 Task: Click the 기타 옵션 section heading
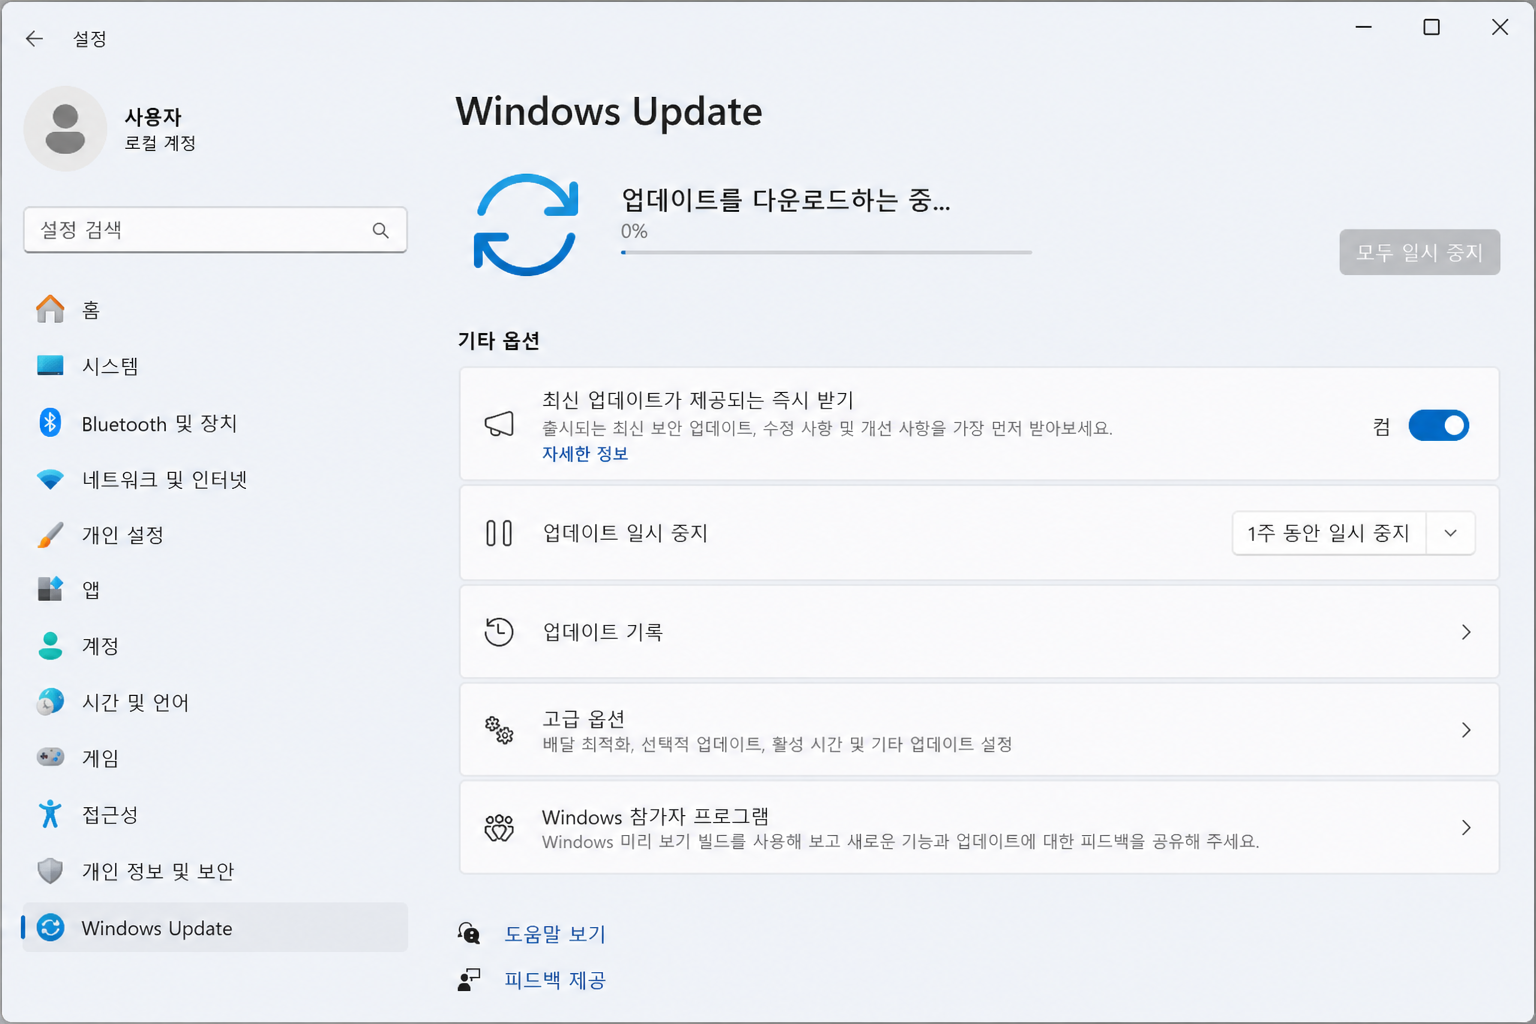tap(499, 341)
